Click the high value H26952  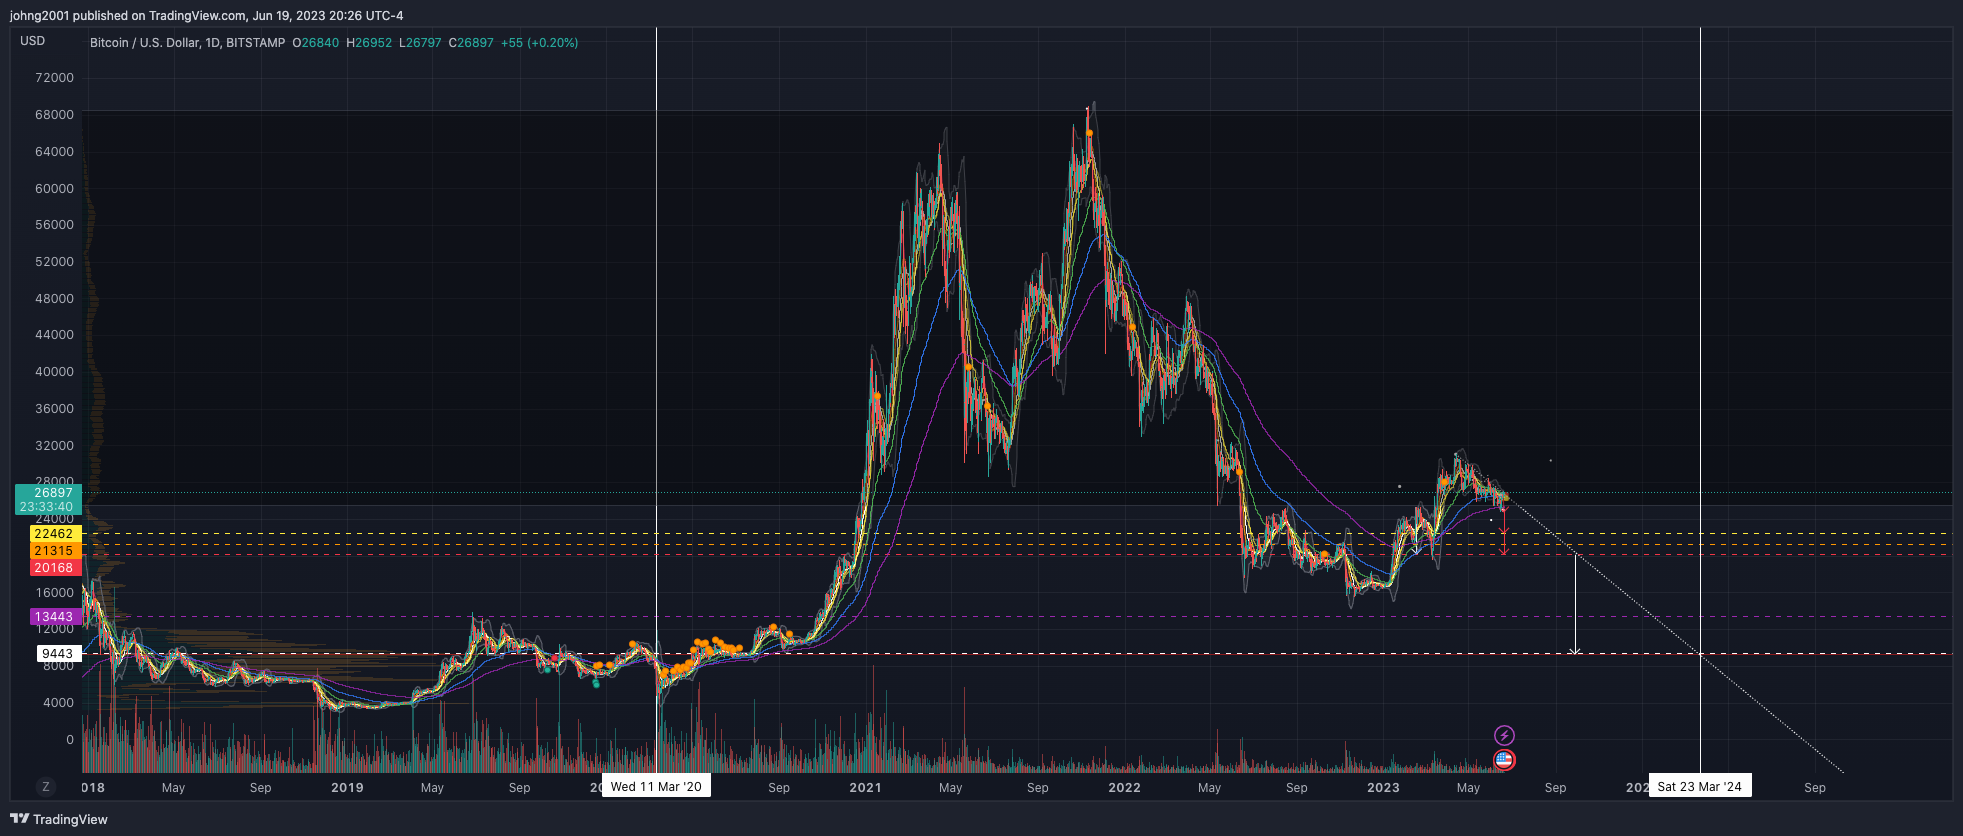tap(369, 43)
